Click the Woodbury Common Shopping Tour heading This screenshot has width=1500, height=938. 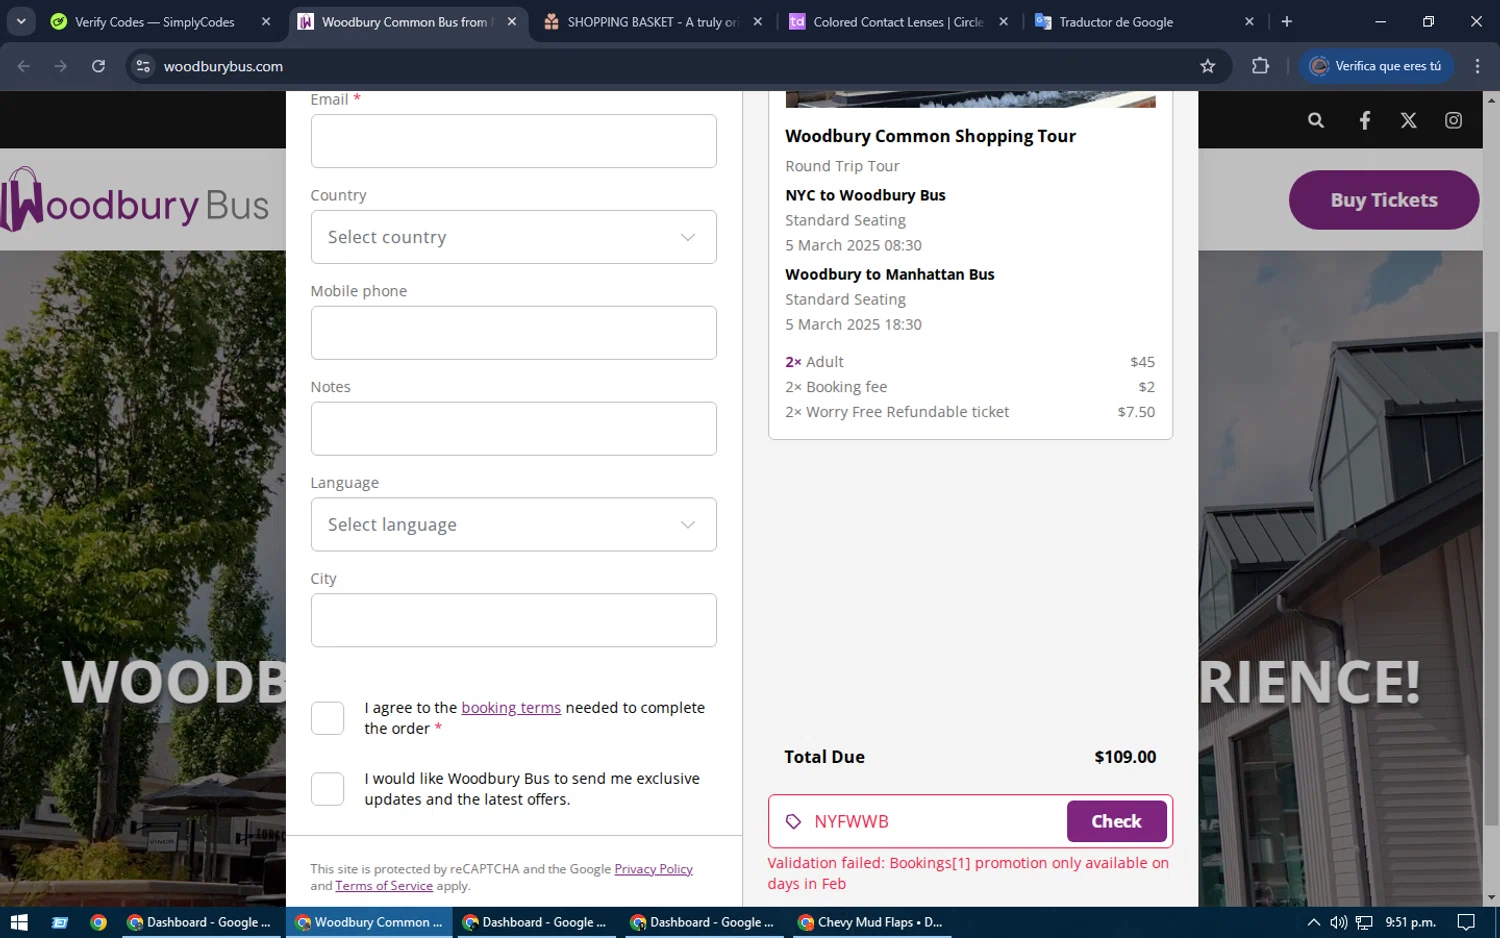click(930, 136)
